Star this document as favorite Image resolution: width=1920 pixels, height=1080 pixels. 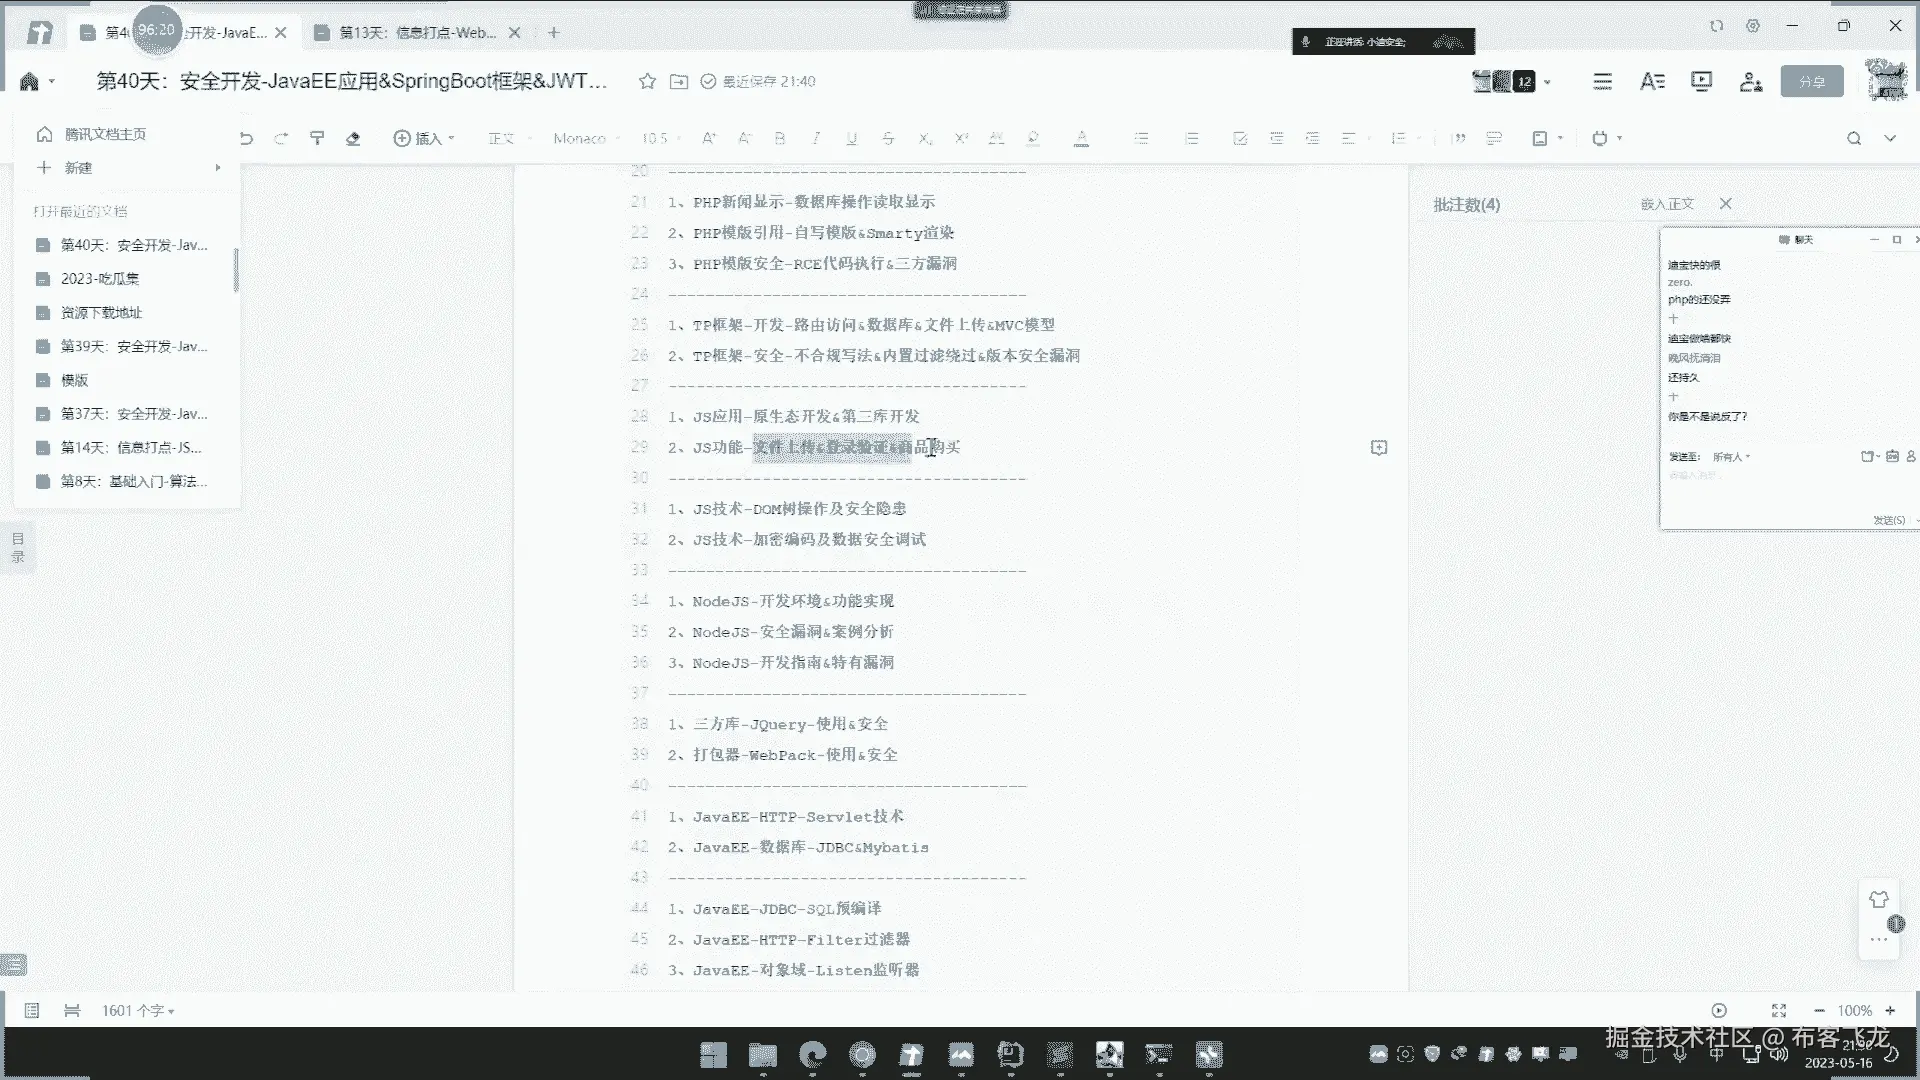click(x=647, y=81)
